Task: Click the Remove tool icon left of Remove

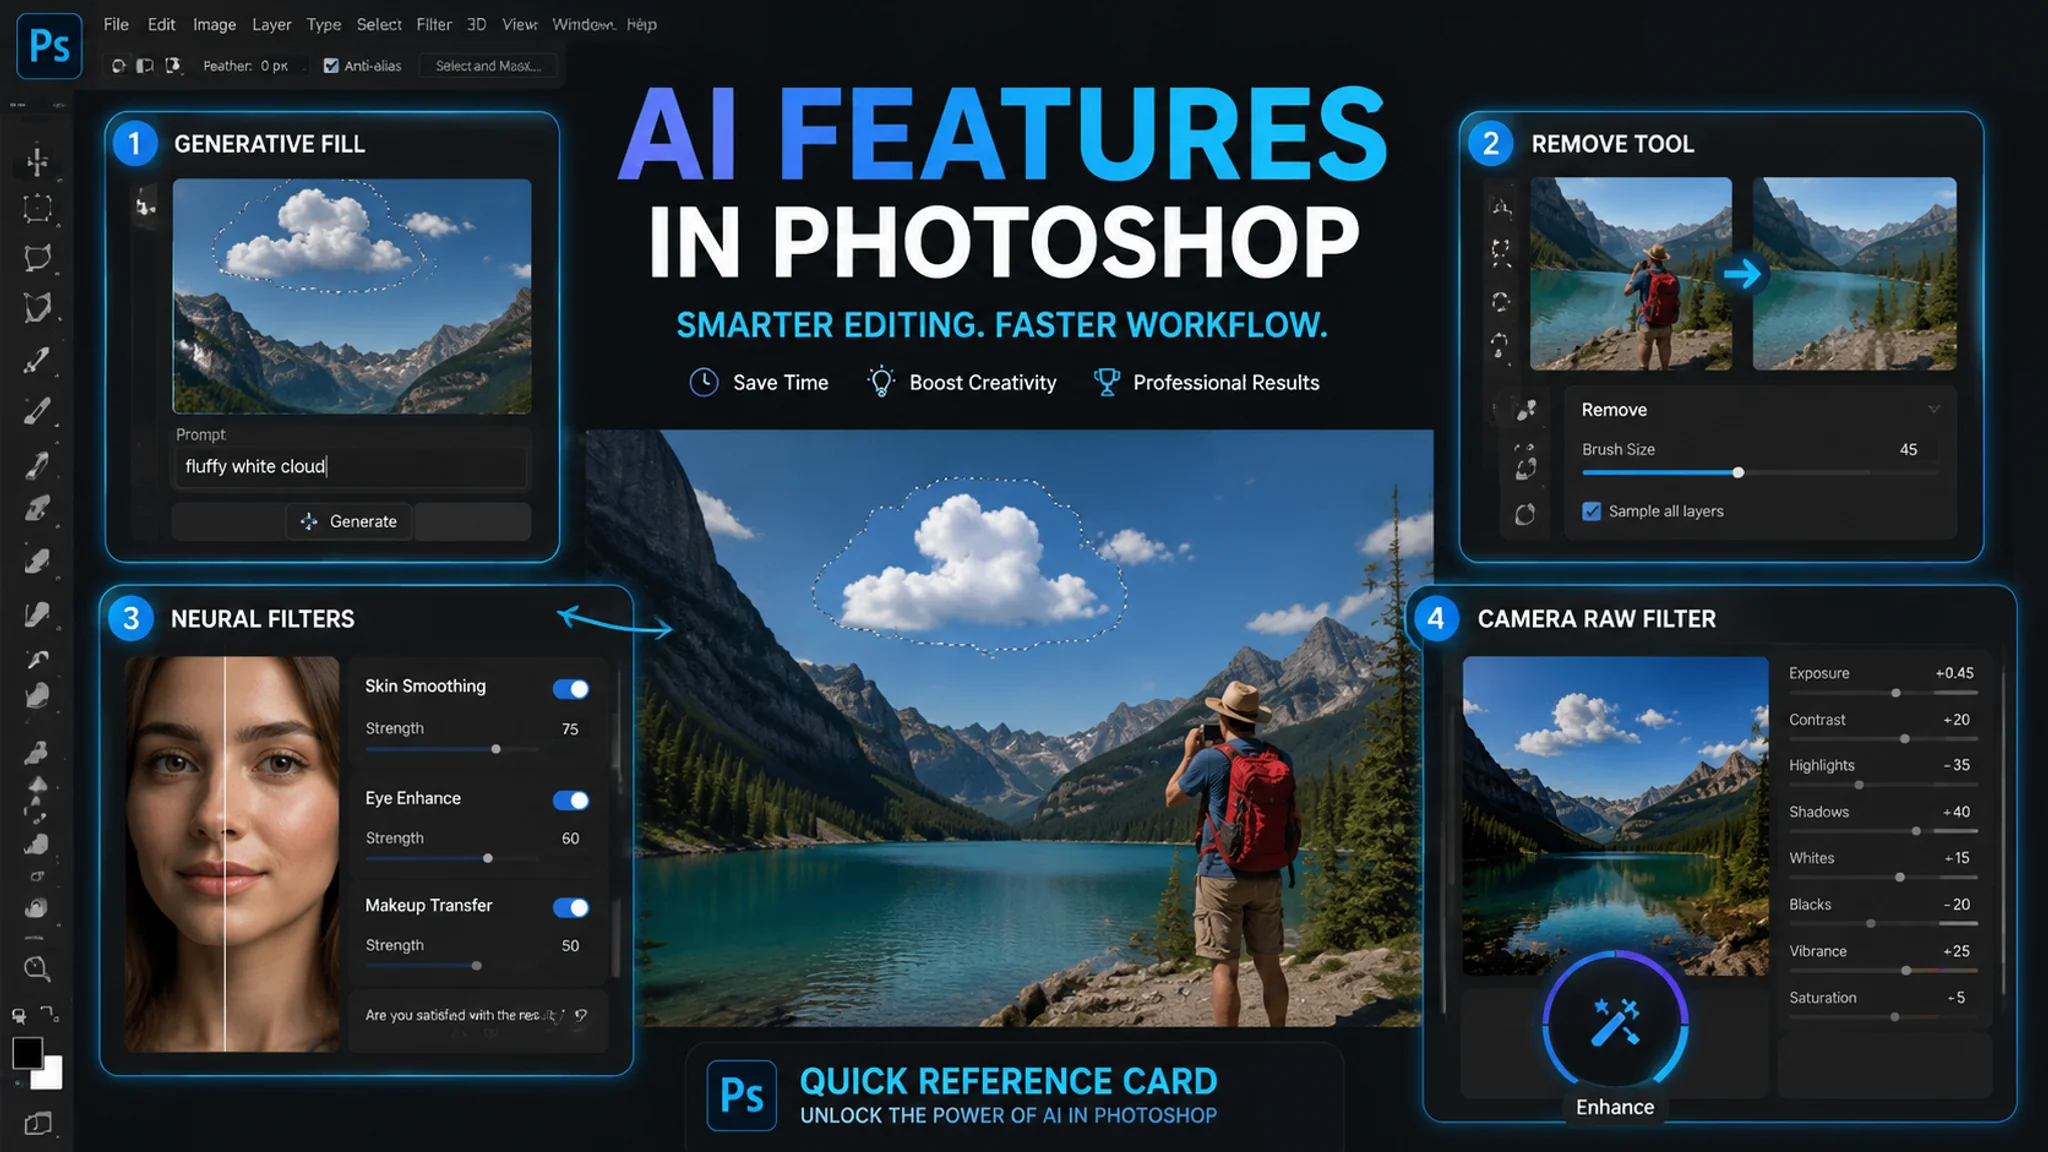Action: point(1526,410)
